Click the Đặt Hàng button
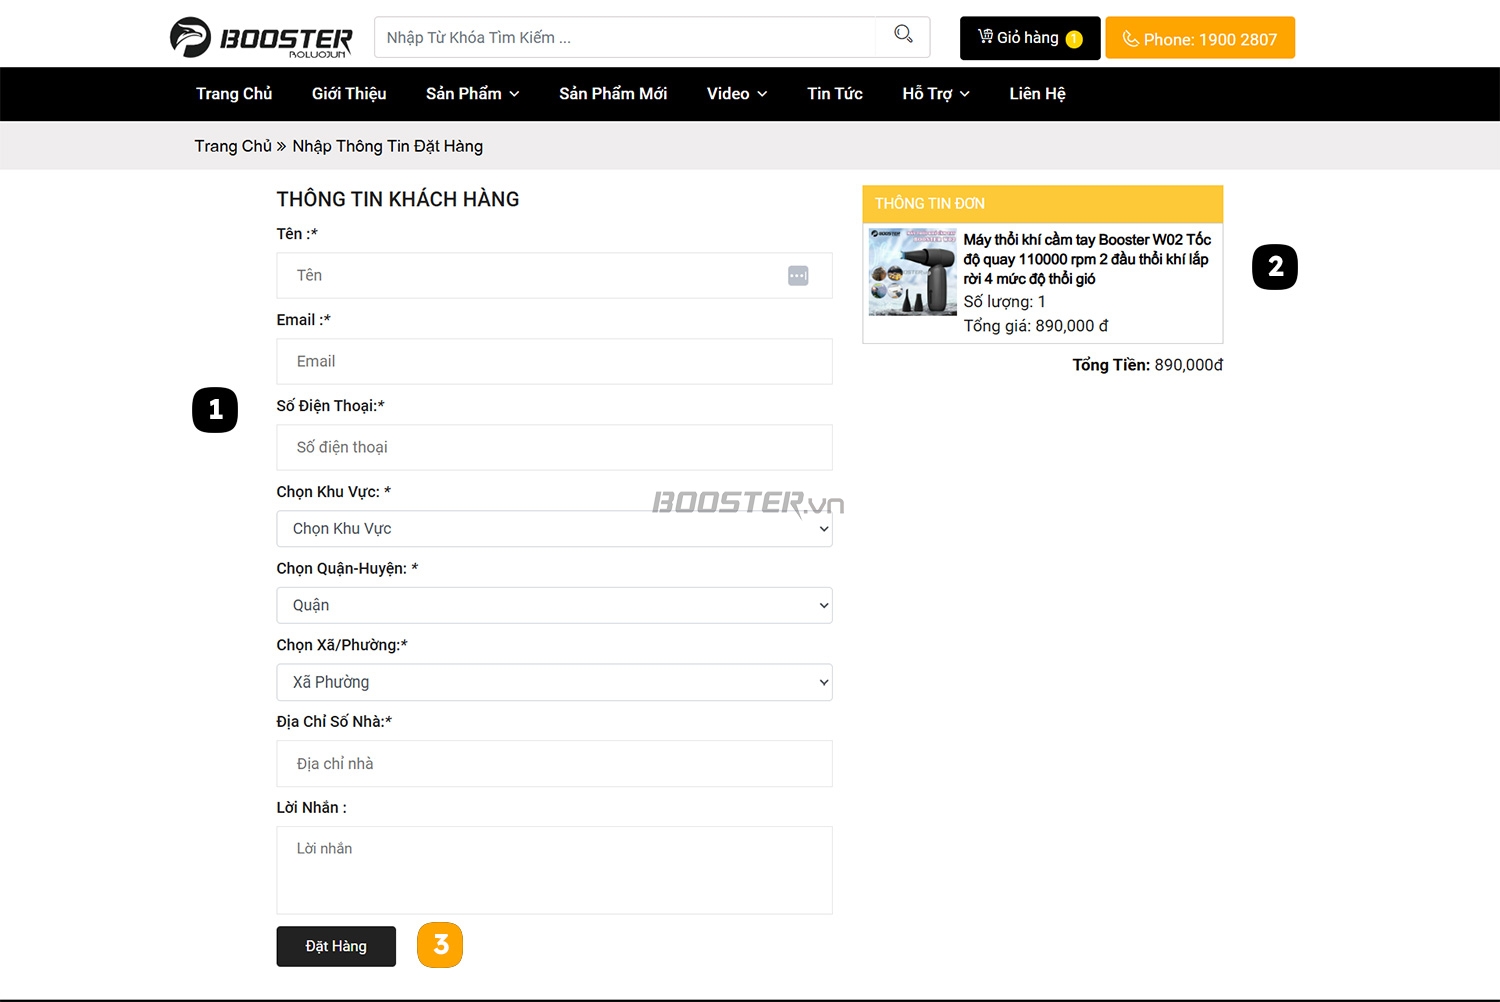The height and width of the screenshot is (1002, 1500). tap(336, 946)
